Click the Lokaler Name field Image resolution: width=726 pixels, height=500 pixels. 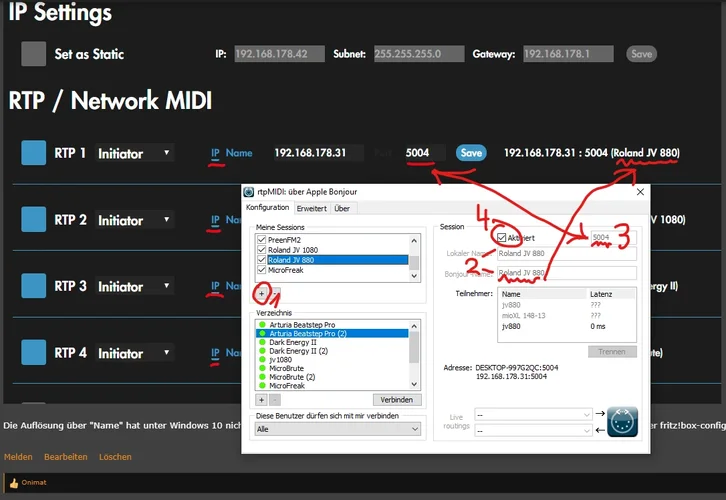[x=567, y=254]
